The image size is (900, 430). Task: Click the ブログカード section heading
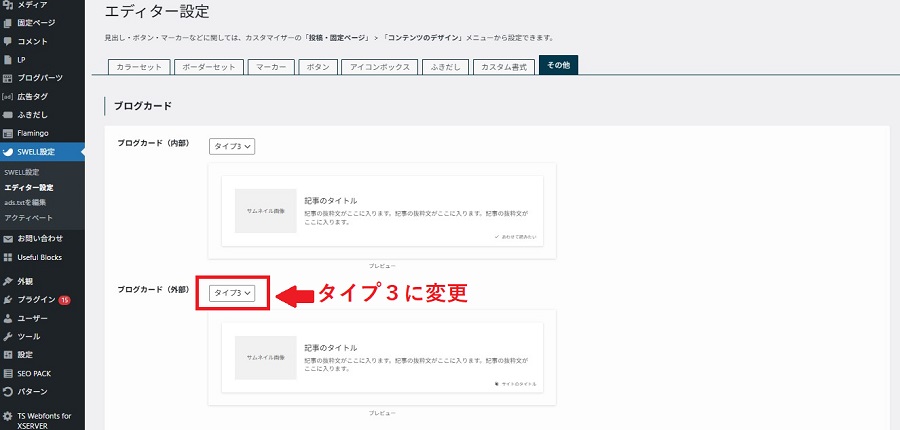pos(143,106)
